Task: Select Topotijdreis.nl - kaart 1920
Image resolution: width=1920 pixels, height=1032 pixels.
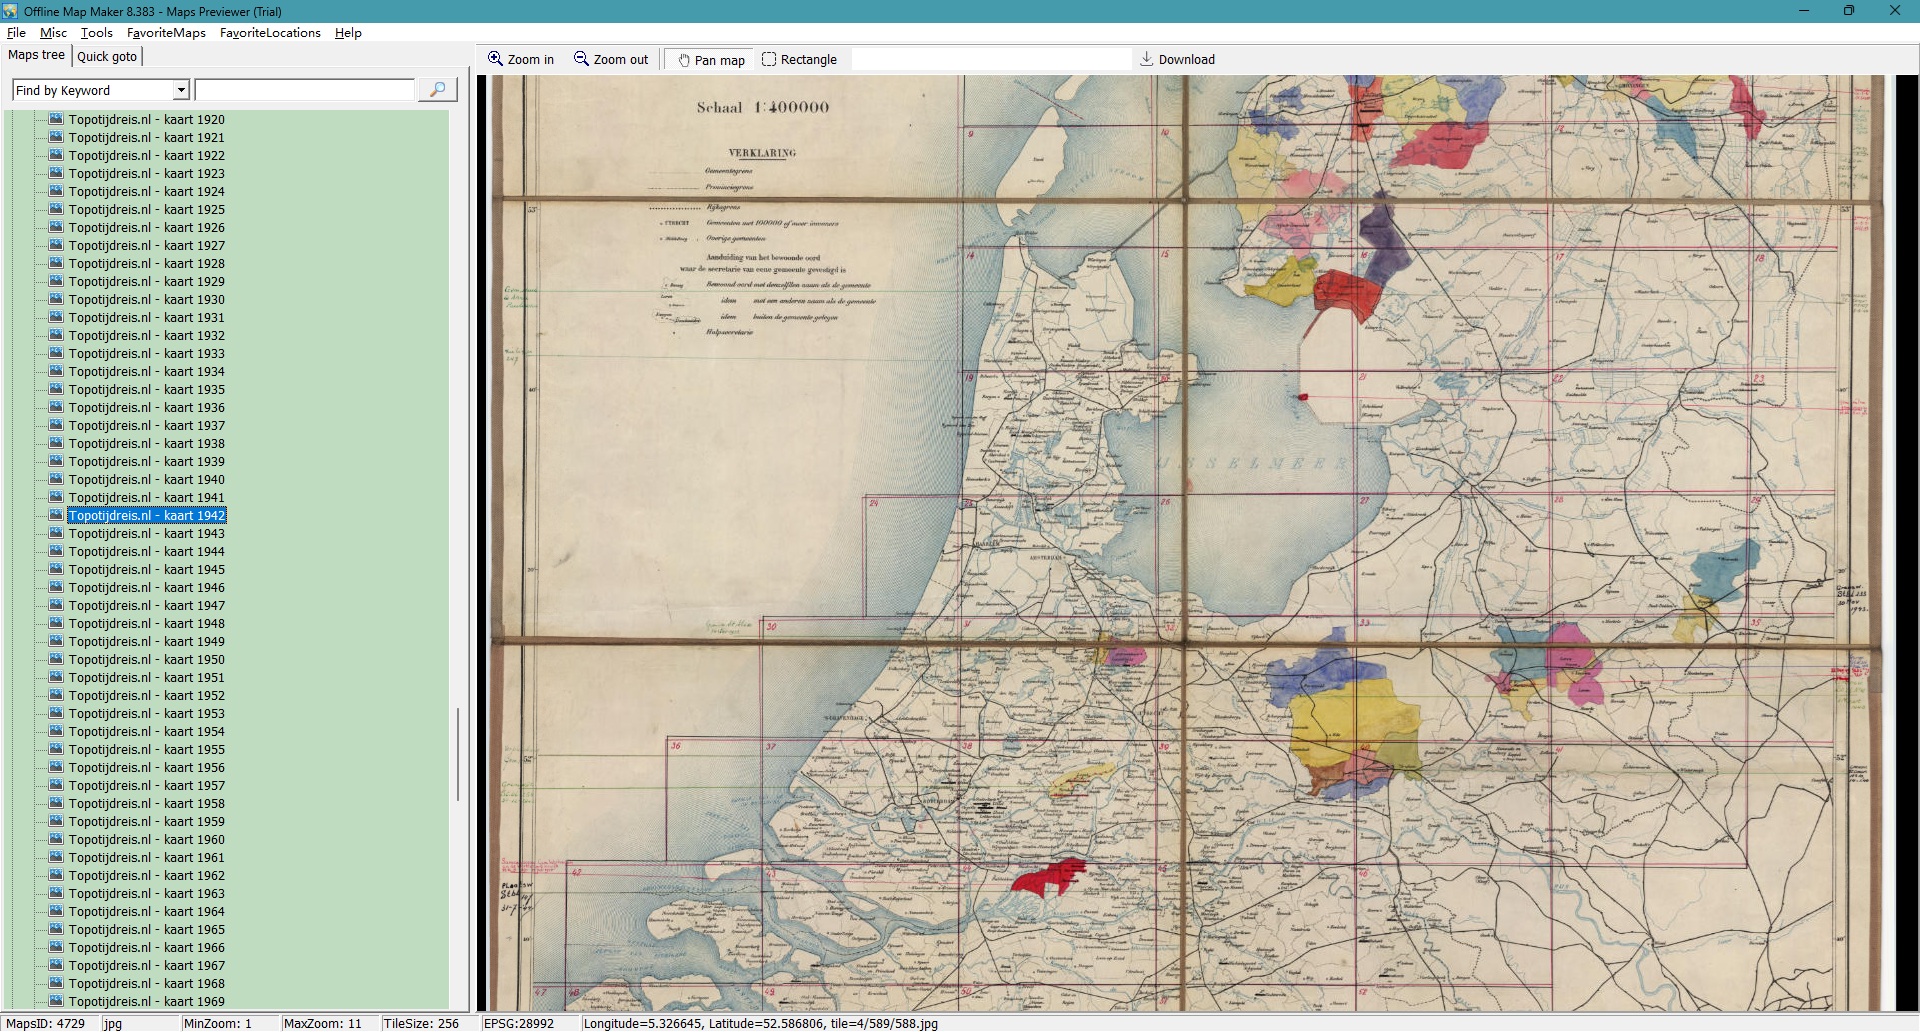Action: (146, 119)
